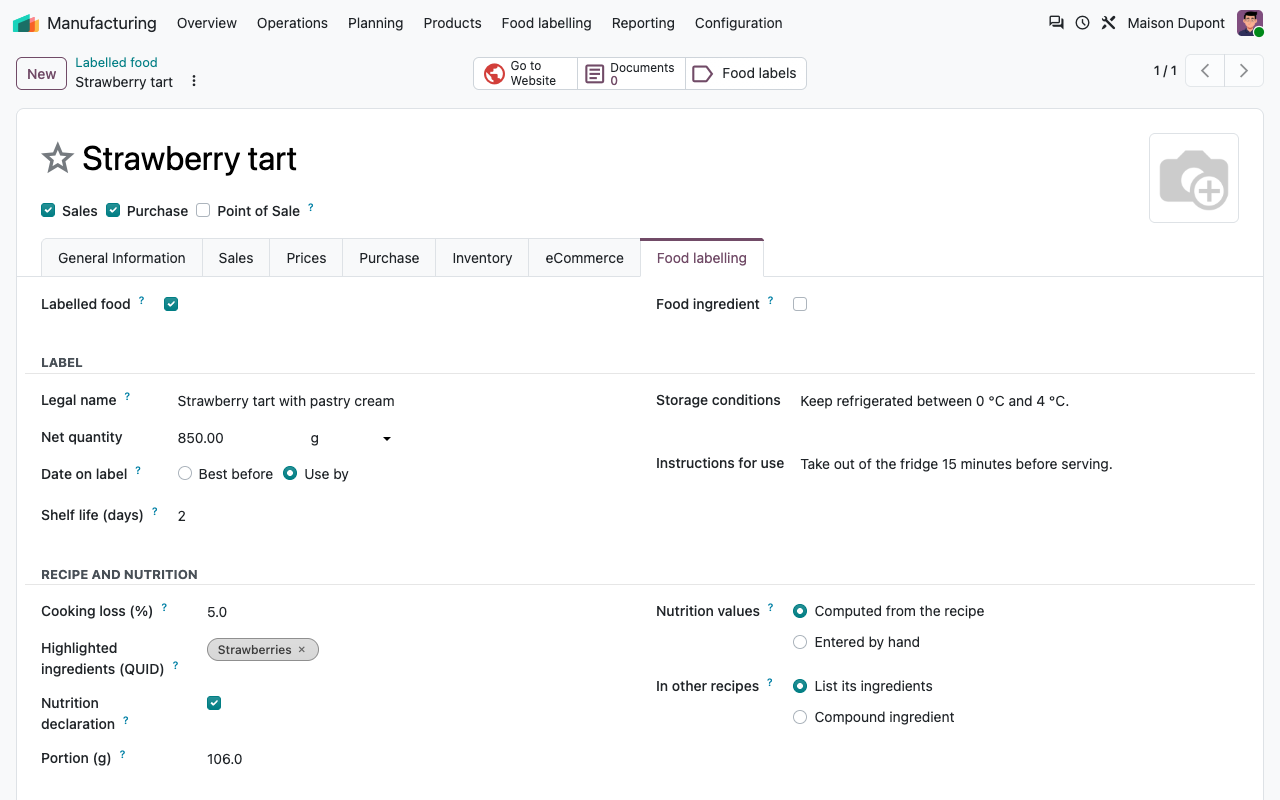
Task: Open the eCommerce tab
Action: (x=584, y=258)
